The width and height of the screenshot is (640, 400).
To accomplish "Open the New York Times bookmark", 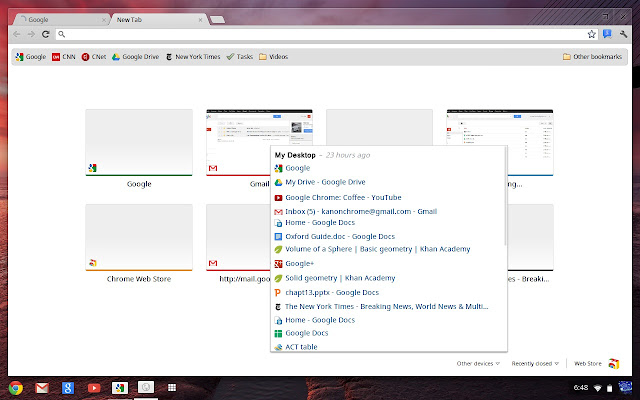I will tap(193, 57).
